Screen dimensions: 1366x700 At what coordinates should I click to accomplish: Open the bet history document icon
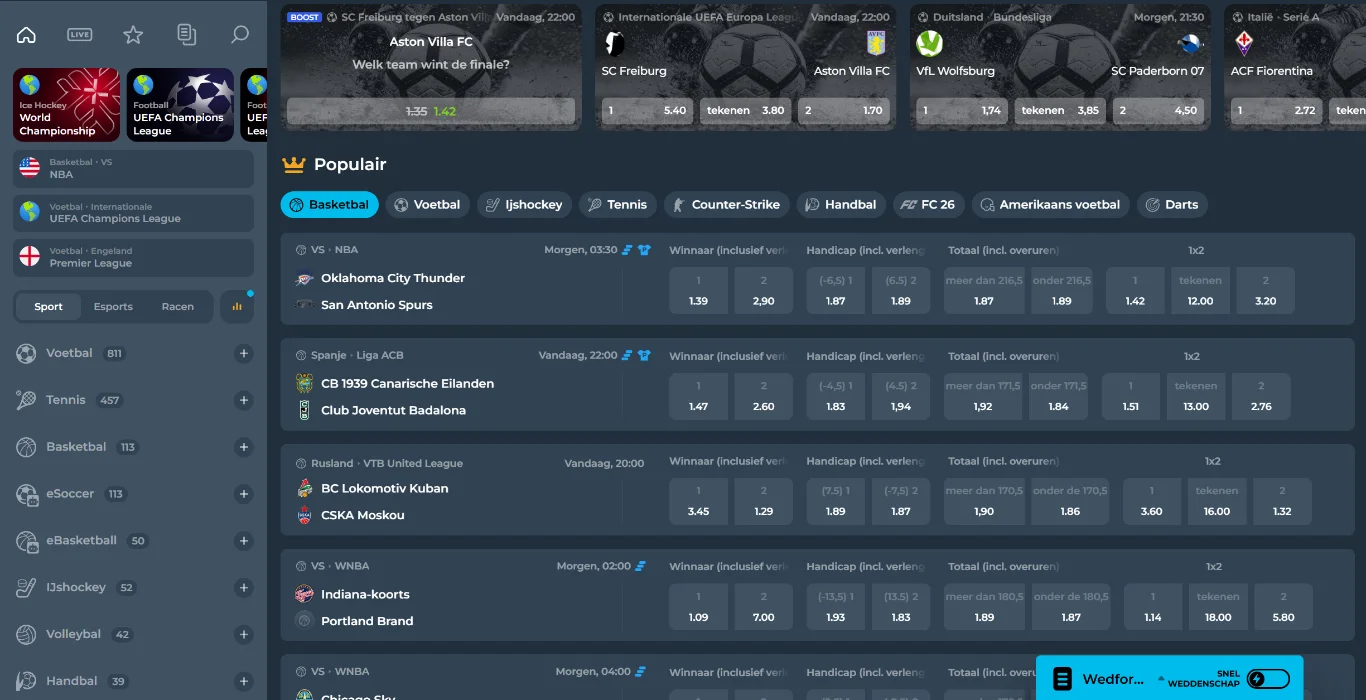[186, 35]
